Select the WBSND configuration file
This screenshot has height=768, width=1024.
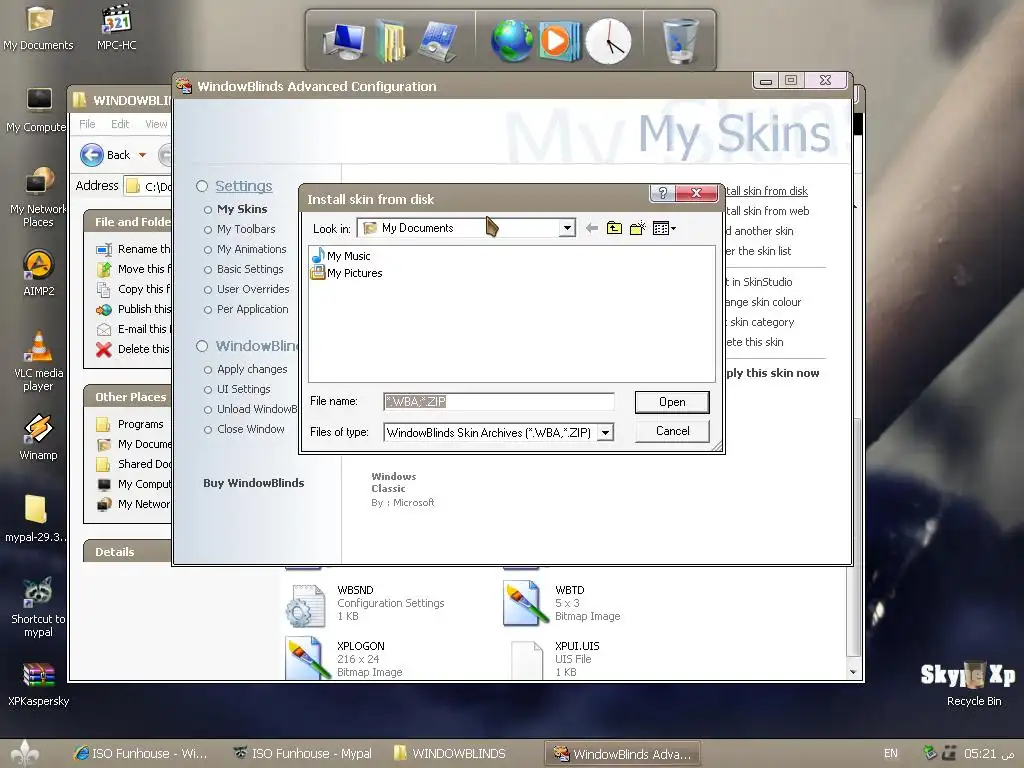(x=365, y=603)
